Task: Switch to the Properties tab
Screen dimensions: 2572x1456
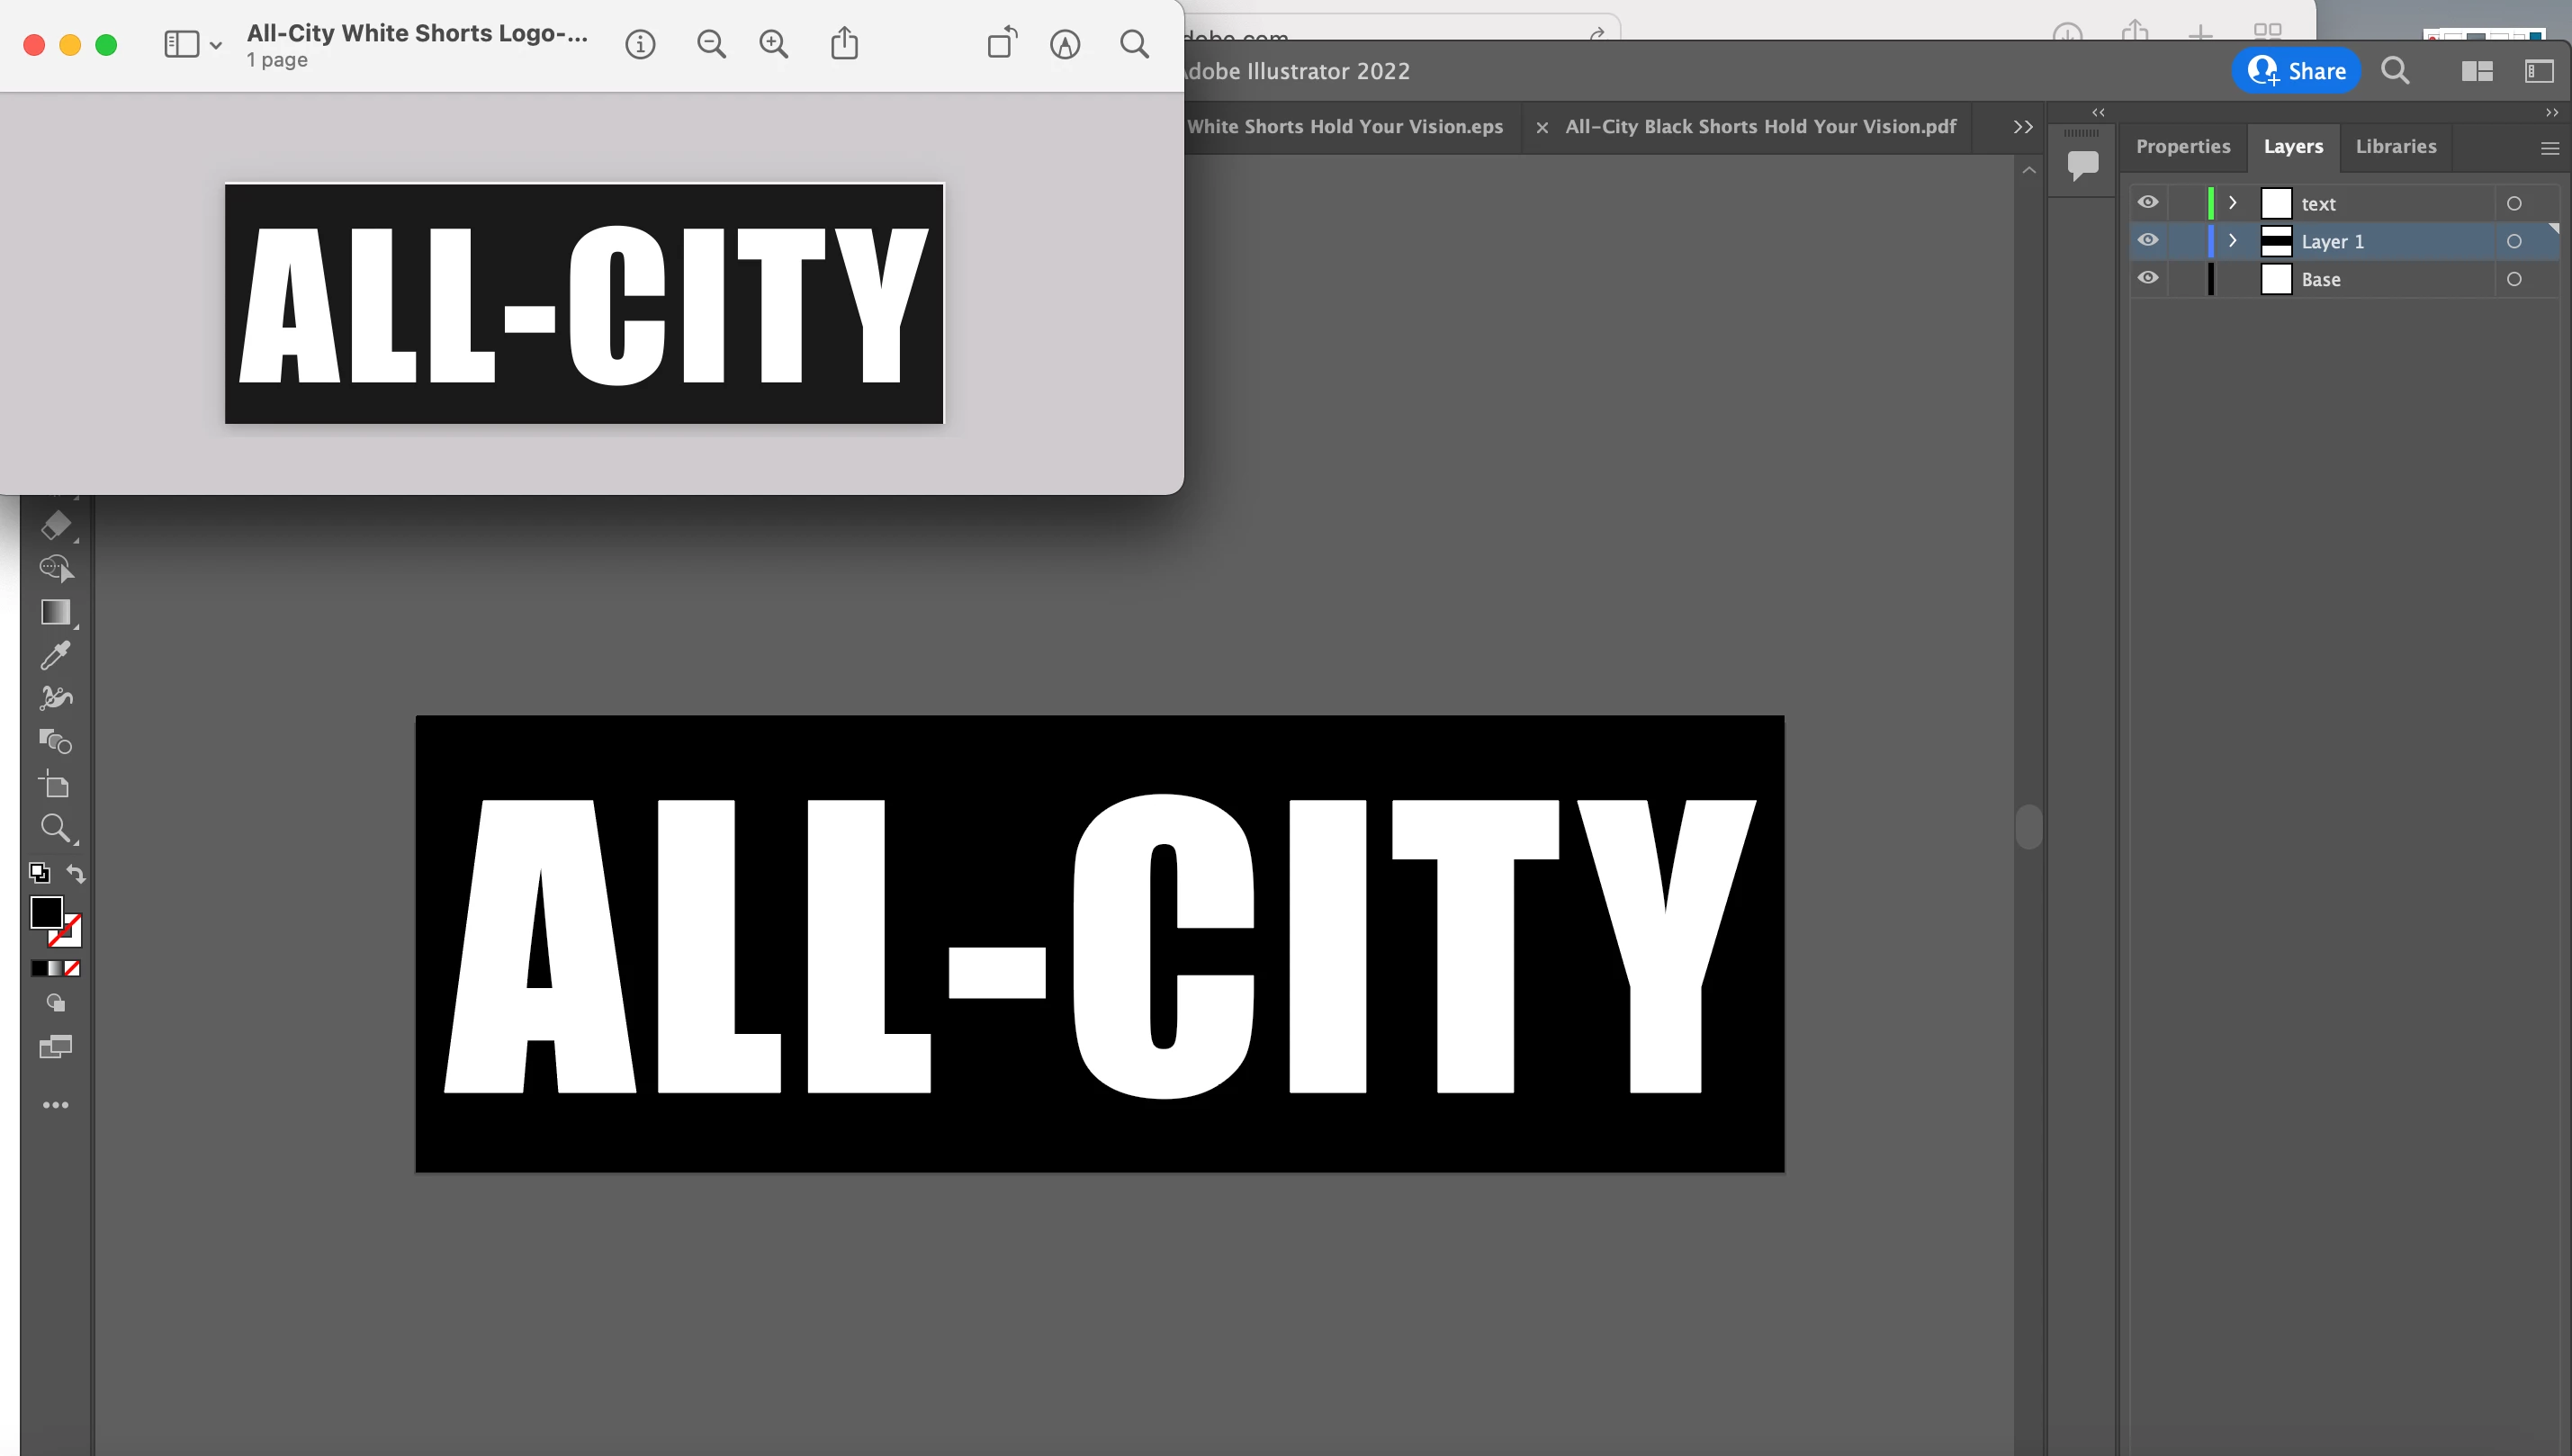Action: click(2182, 146)
